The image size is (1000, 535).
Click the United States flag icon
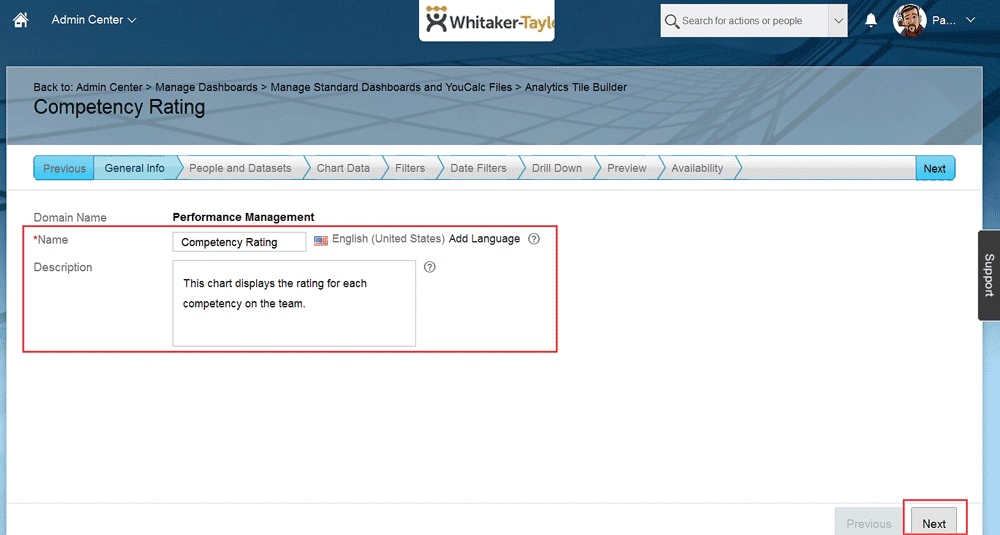(x=321, y=240)
